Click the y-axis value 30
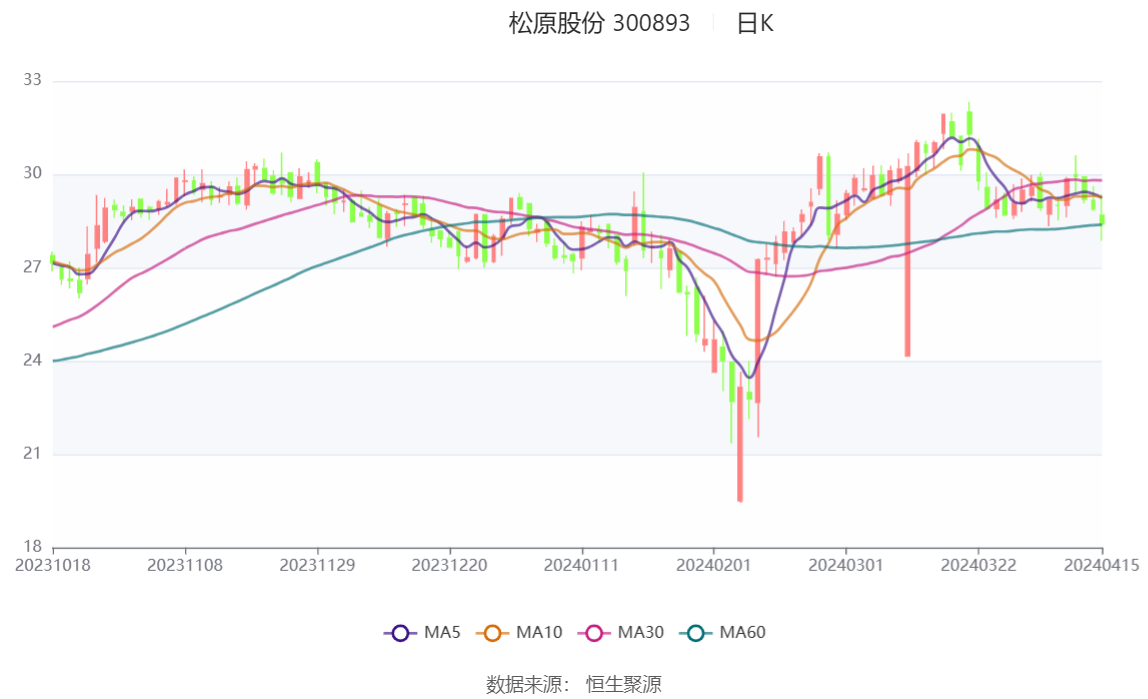 click(32, 173)
